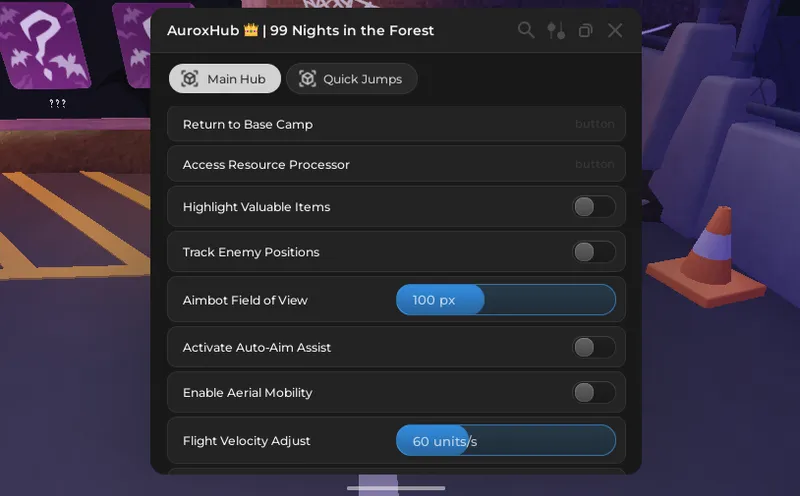Toggle Activate Auto-Aim Assist switch

593,347
